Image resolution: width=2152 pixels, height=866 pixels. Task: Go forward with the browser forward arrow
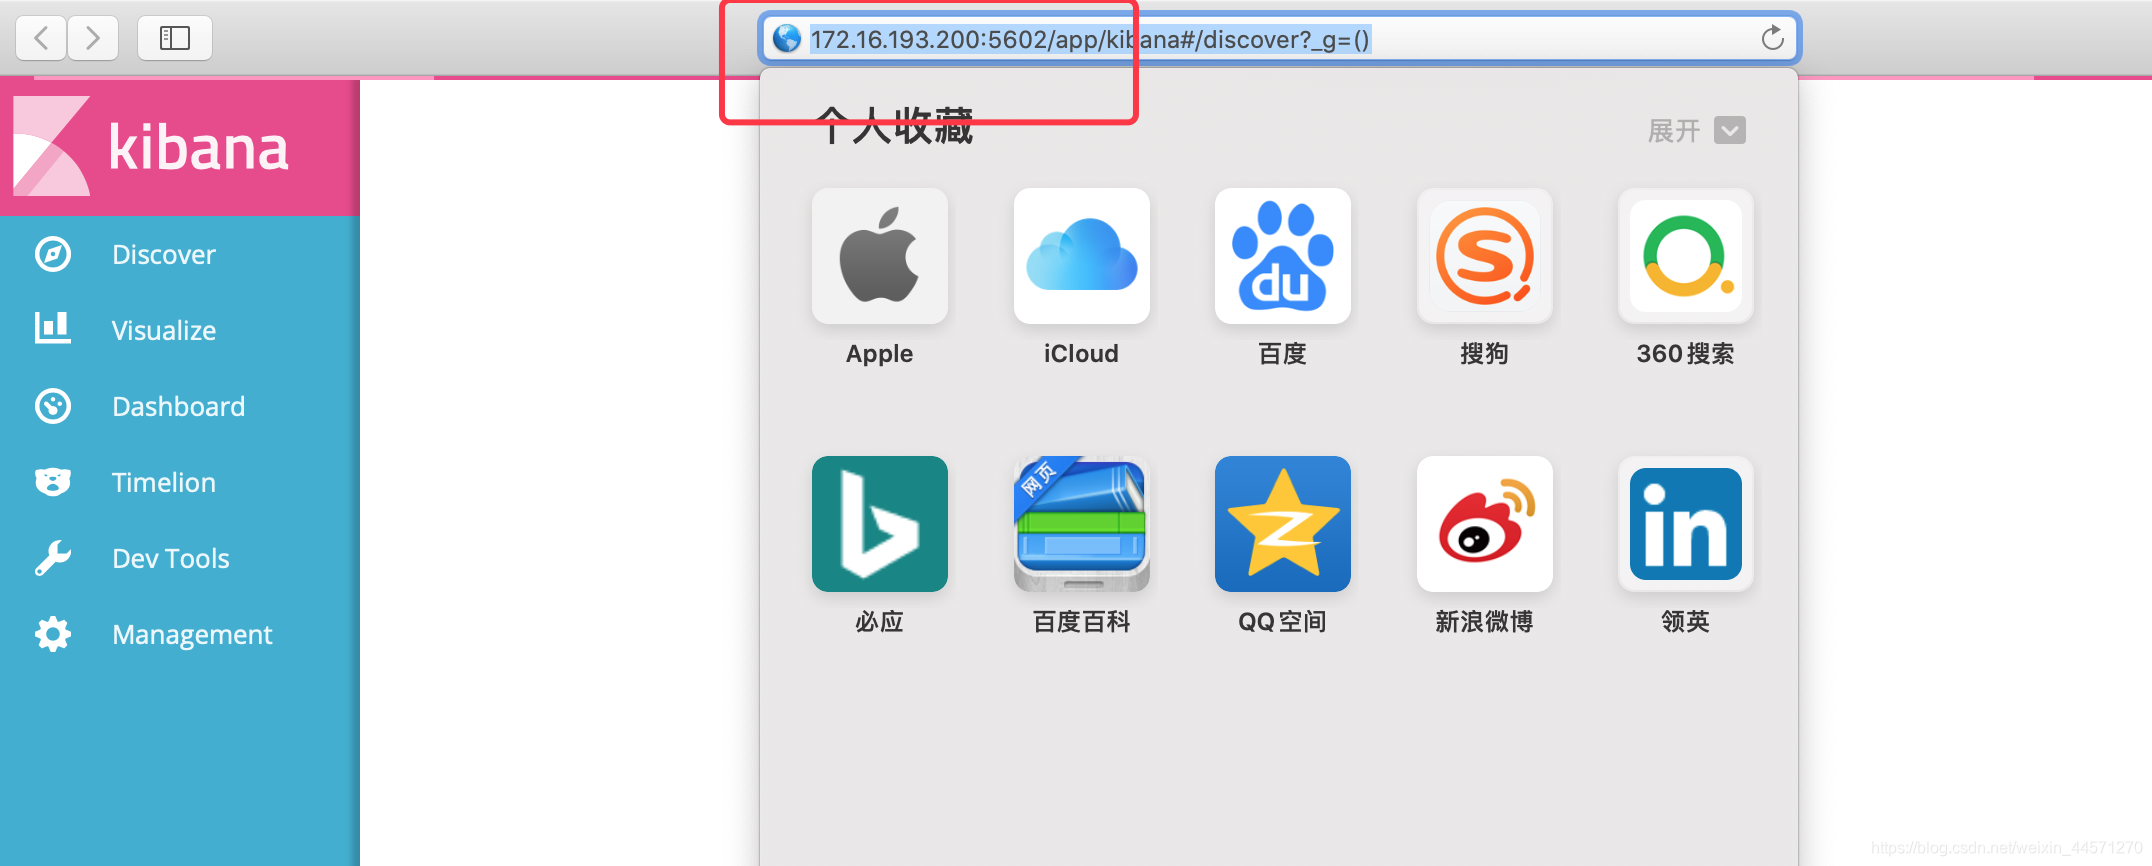(x=93, y=38)
